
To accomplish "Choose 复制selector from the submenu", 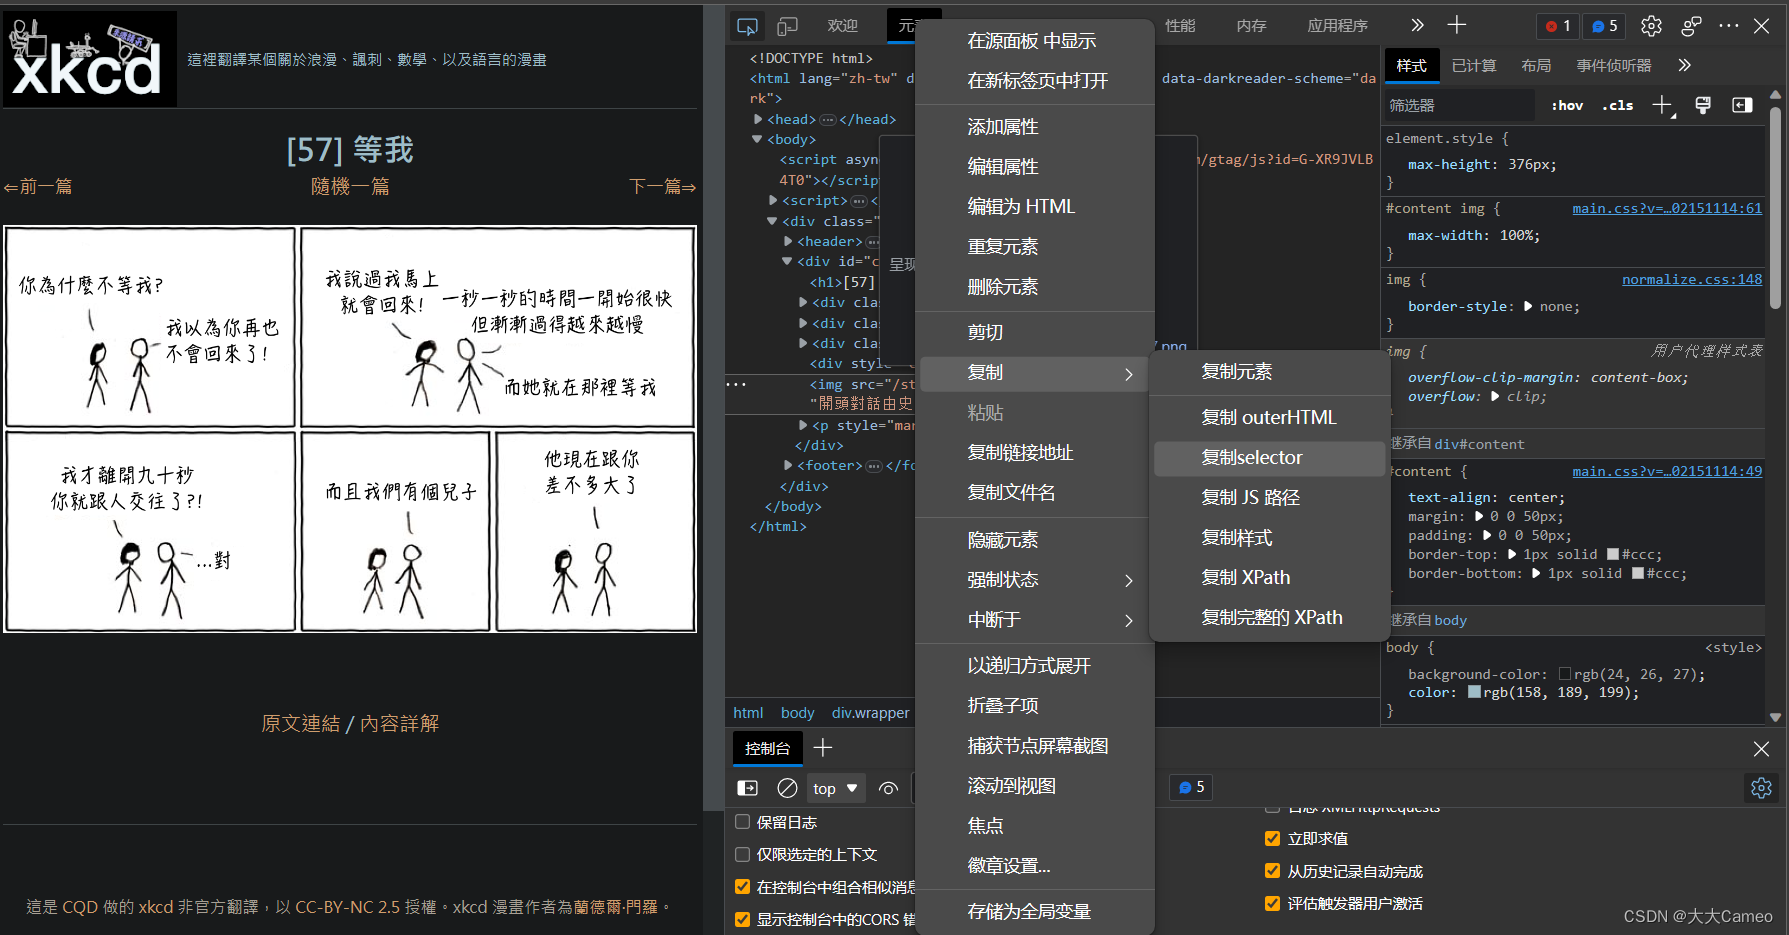I will (x=1269, y=458).
